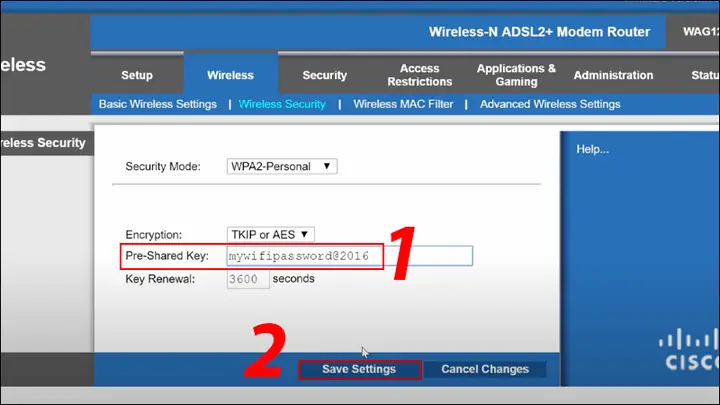This screenshot has width=720, height=405.
Task: Click the Encryption label
Action: 153,235
